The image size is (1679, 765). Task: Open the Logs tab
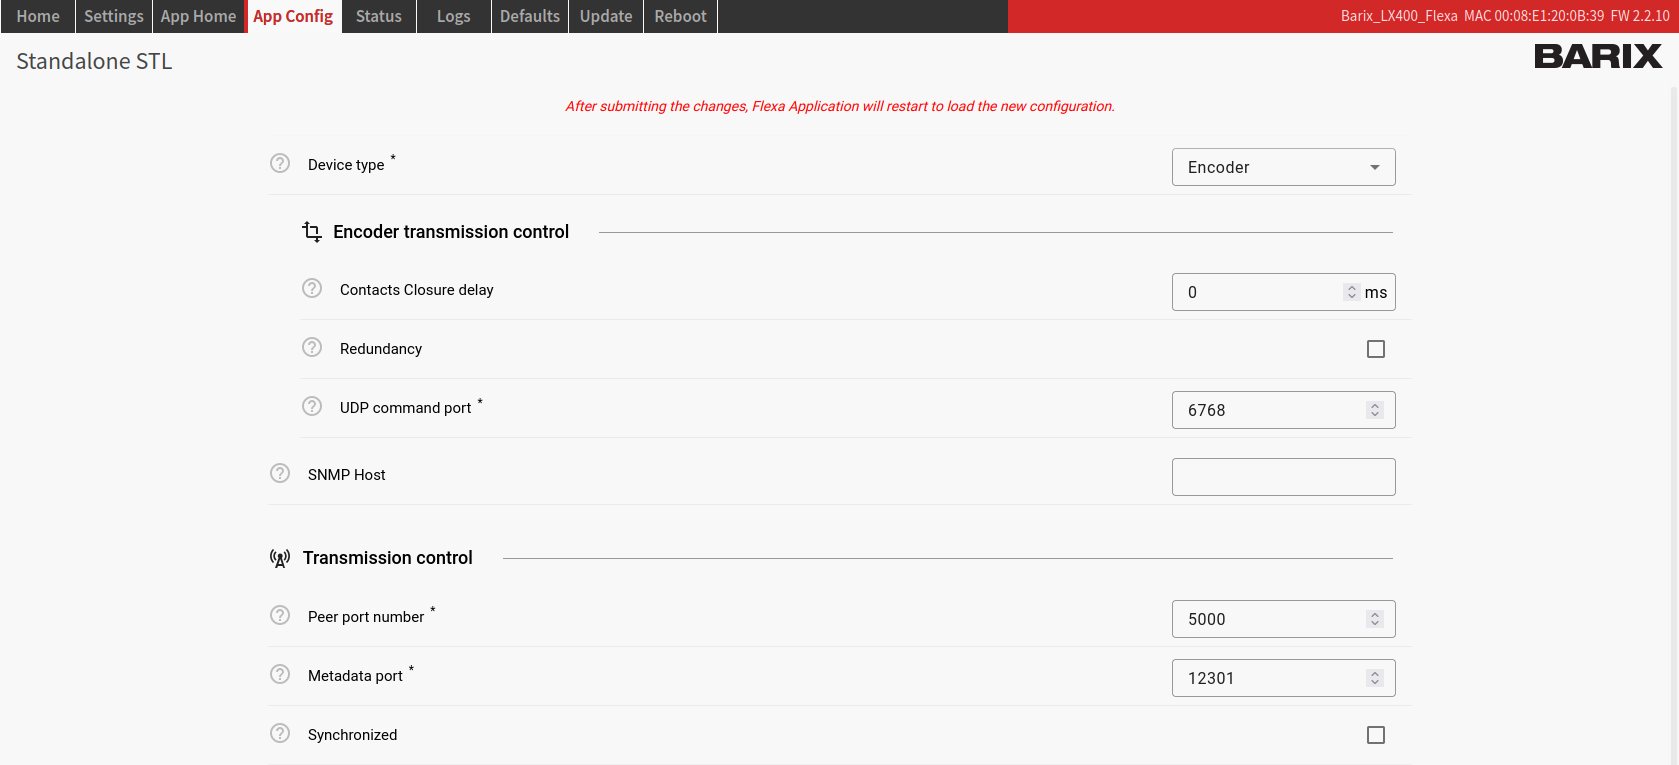[x=453, y=16]
